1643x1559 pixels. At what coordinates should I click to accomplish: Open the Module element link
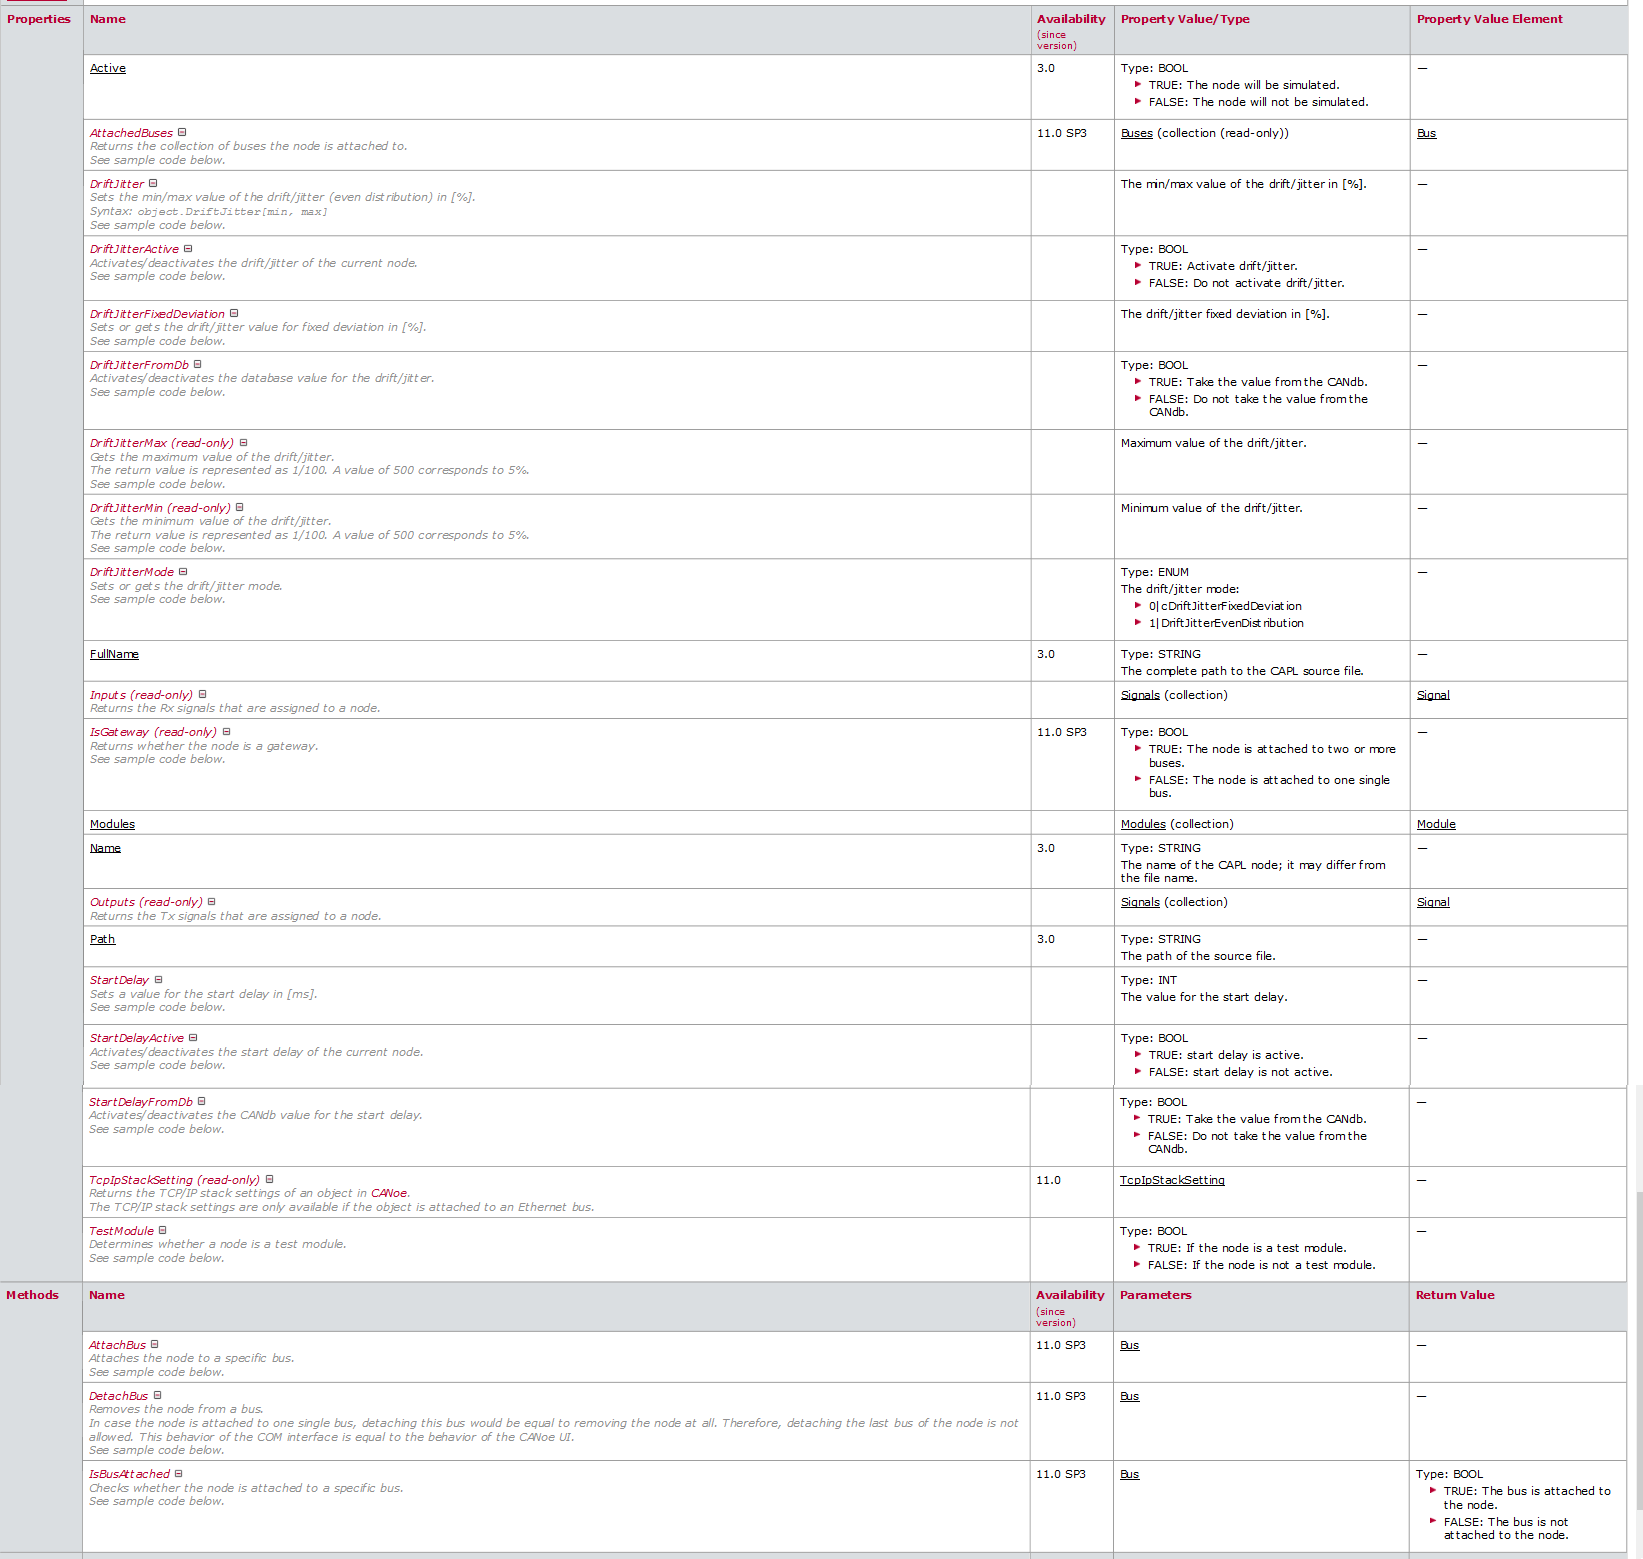point(1436,824)
